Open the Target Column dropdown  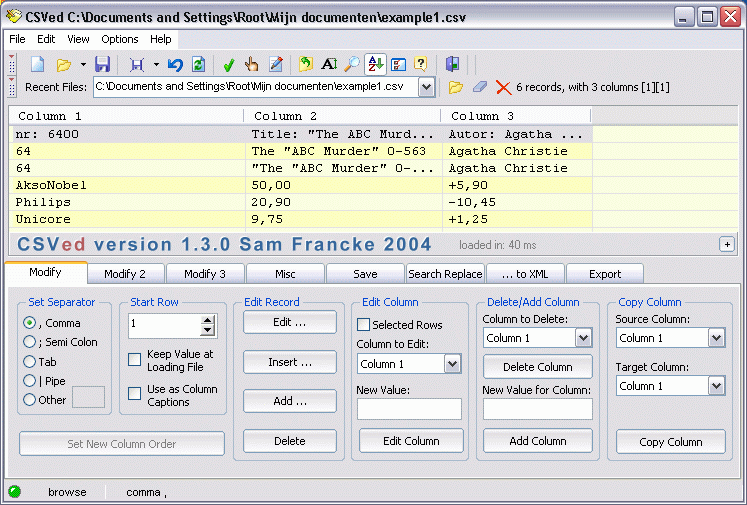click(716, 386)
